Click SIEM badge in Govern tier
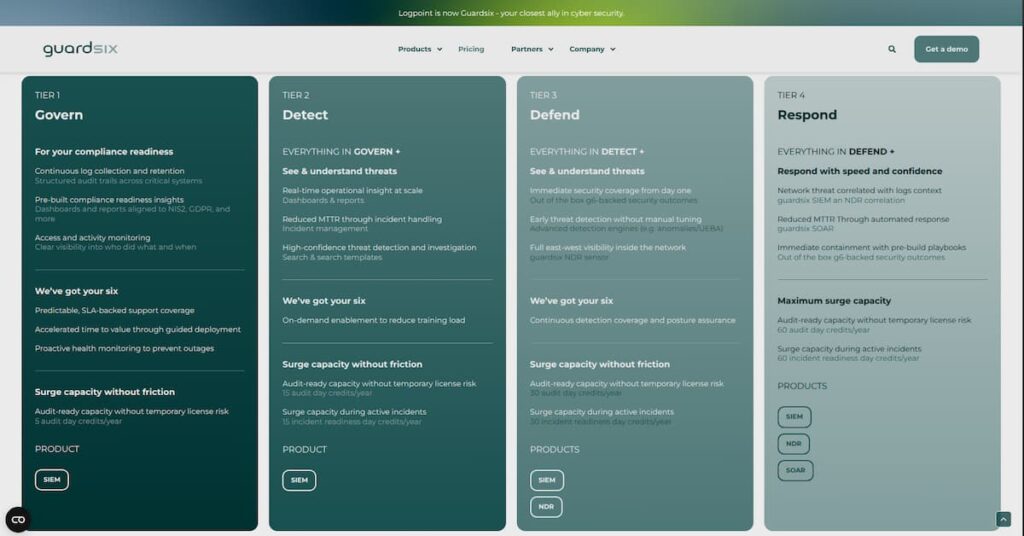 click(52, 480)
